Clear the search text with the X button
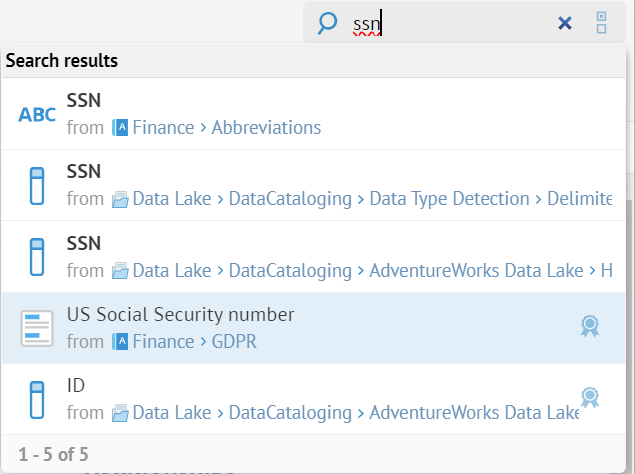The image size is (635, 474). 565,23
